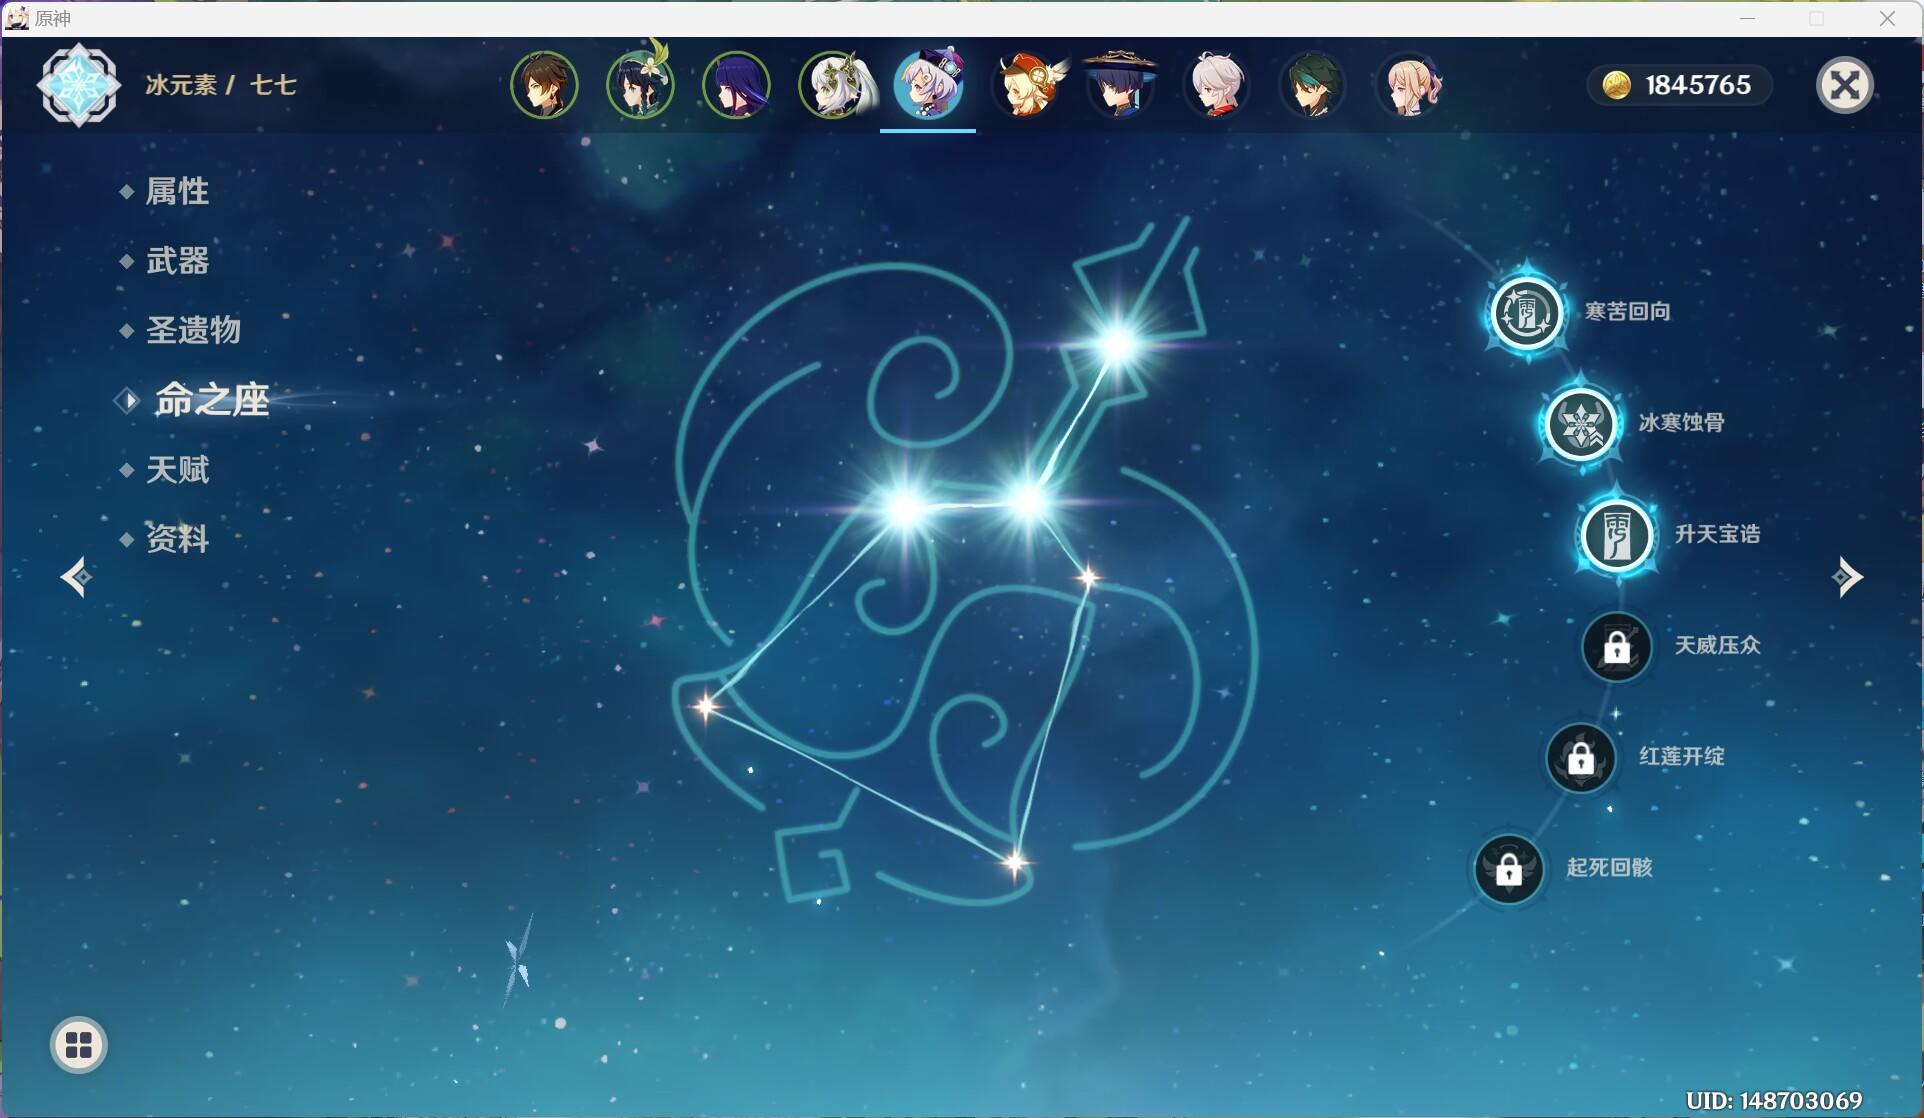The height and width of the screenshot is (1118, 1924).
Task: Click the UID: 148703069 text
Action: [x=1774, y=1101]
